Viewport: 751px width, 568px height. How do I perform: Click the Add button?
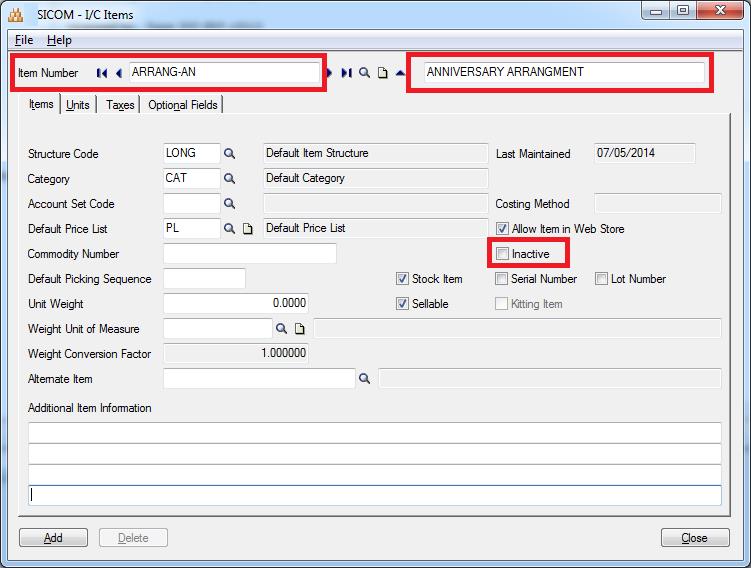coord(53,537)
